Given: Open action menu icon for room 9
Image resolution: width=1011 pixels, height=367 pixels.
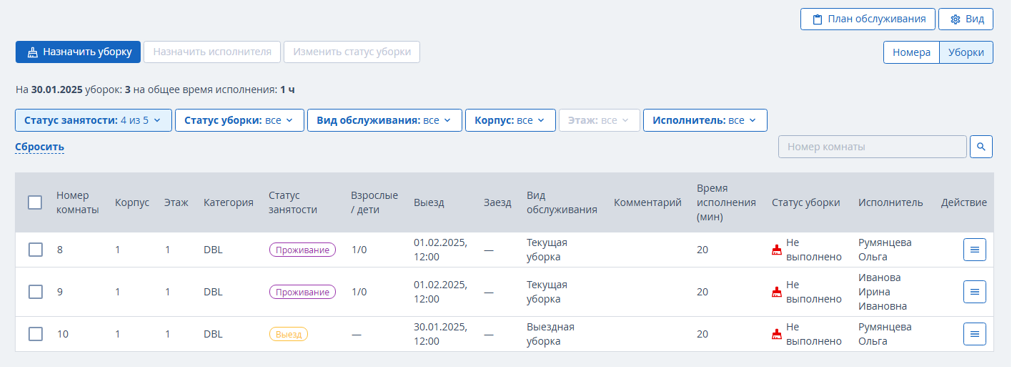Looking at the screenshot, I should (x=974, y=292).
